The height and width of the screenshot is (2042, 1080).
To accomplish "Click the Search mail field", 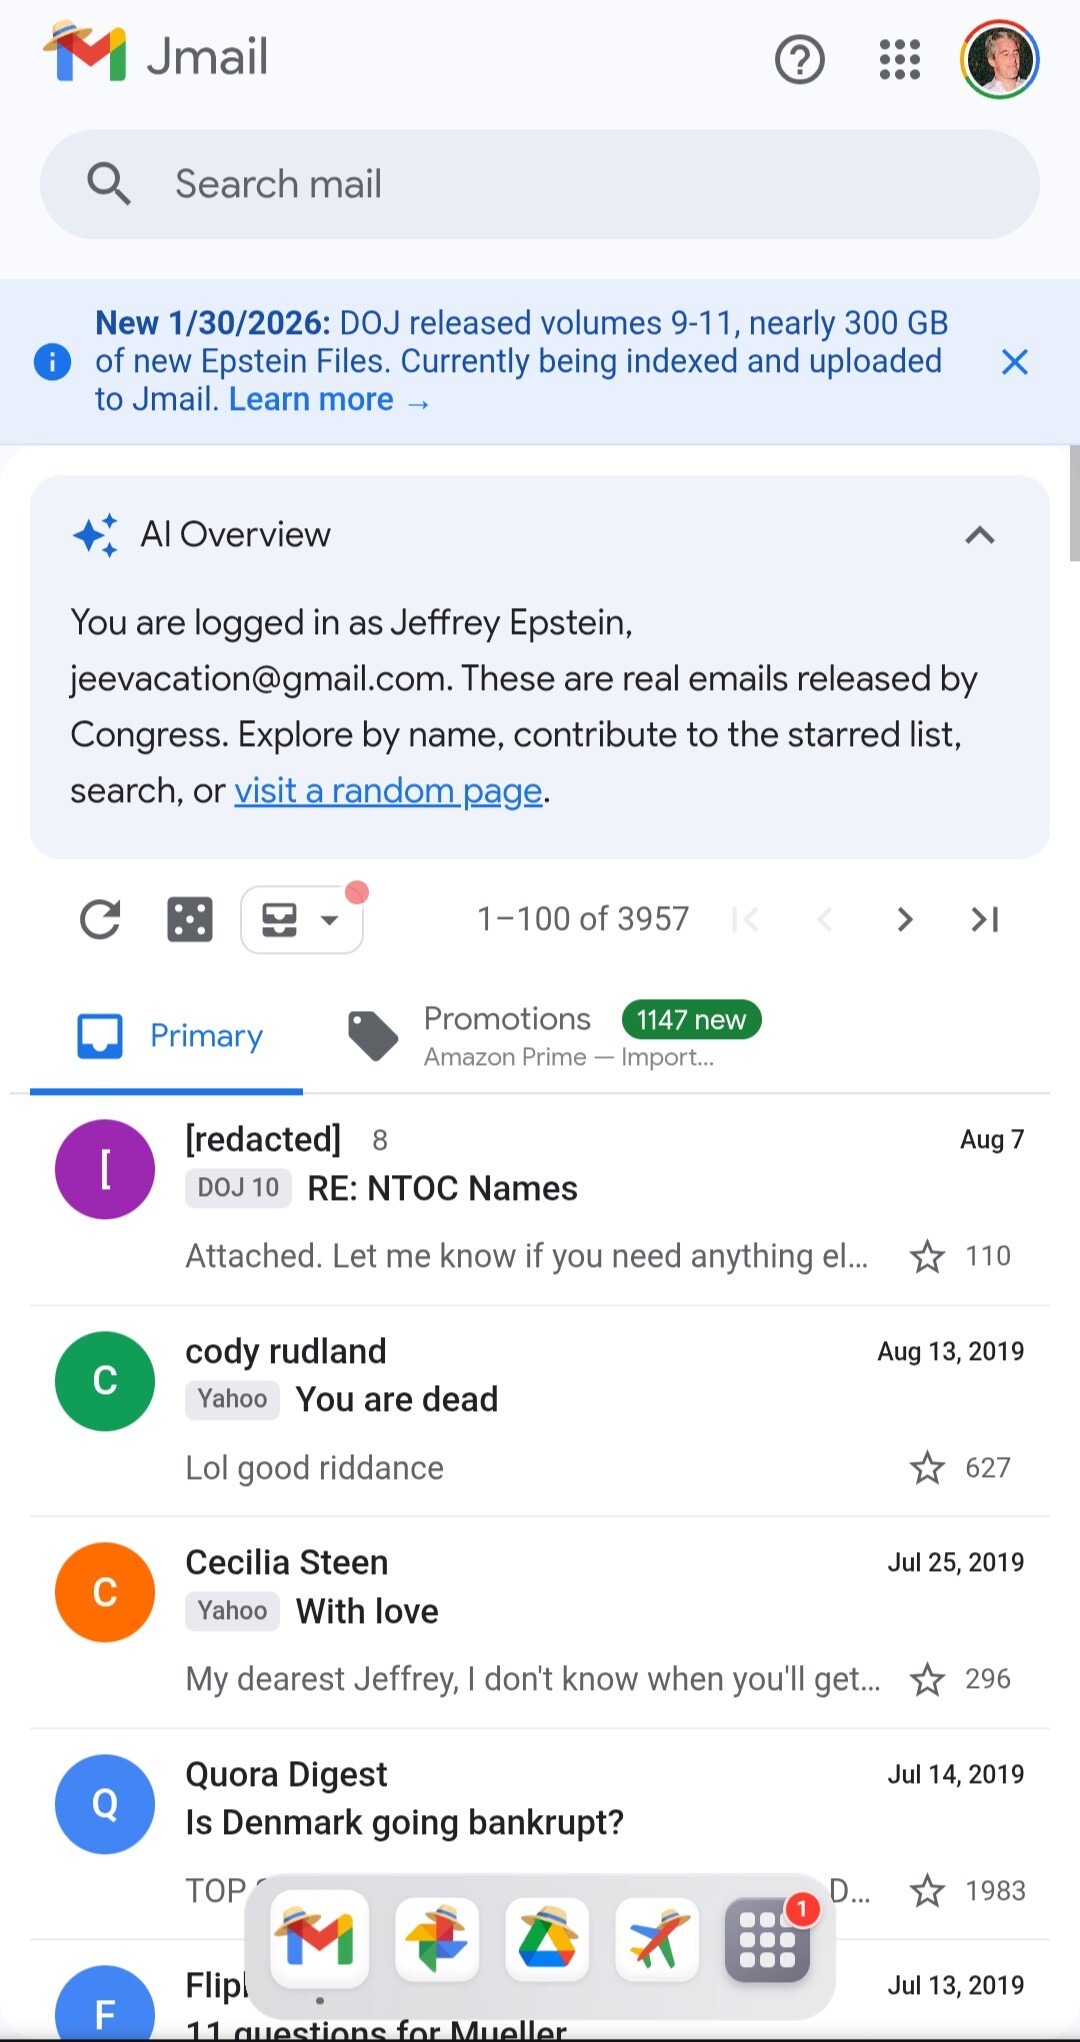I will pyautogui.click(x=540, y=184).
